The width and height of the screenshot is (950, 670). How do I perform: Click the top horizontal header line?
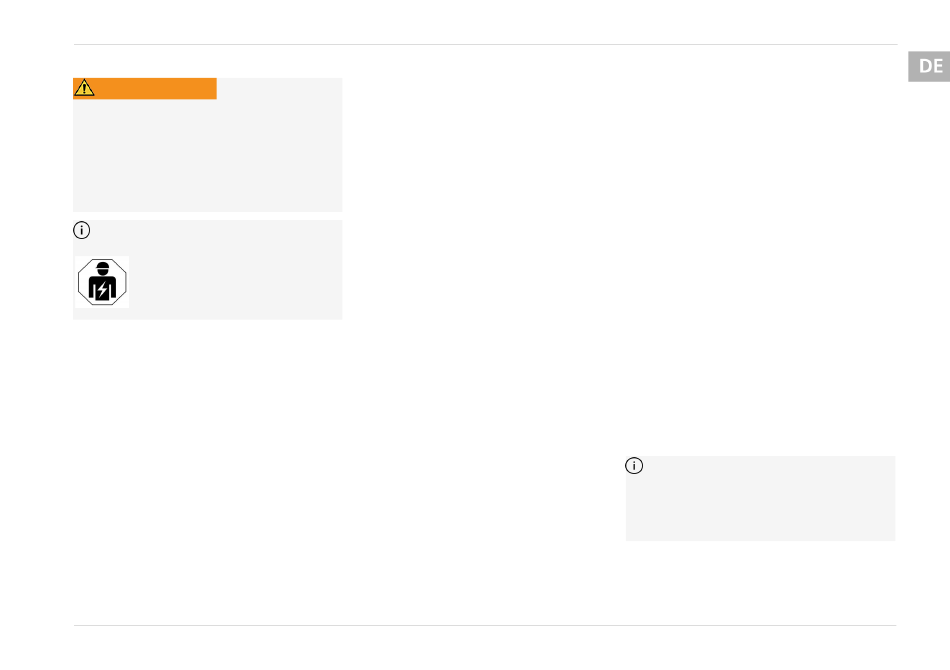point(485,44)
